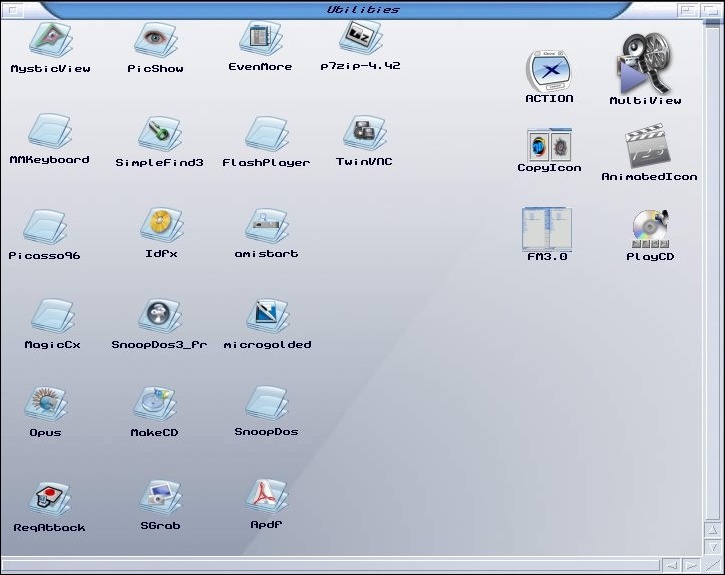The height and width of the screenshot is (575, 725).
Task: Click the horizontal scrollbar right arrow
Action: click(691, 565)
